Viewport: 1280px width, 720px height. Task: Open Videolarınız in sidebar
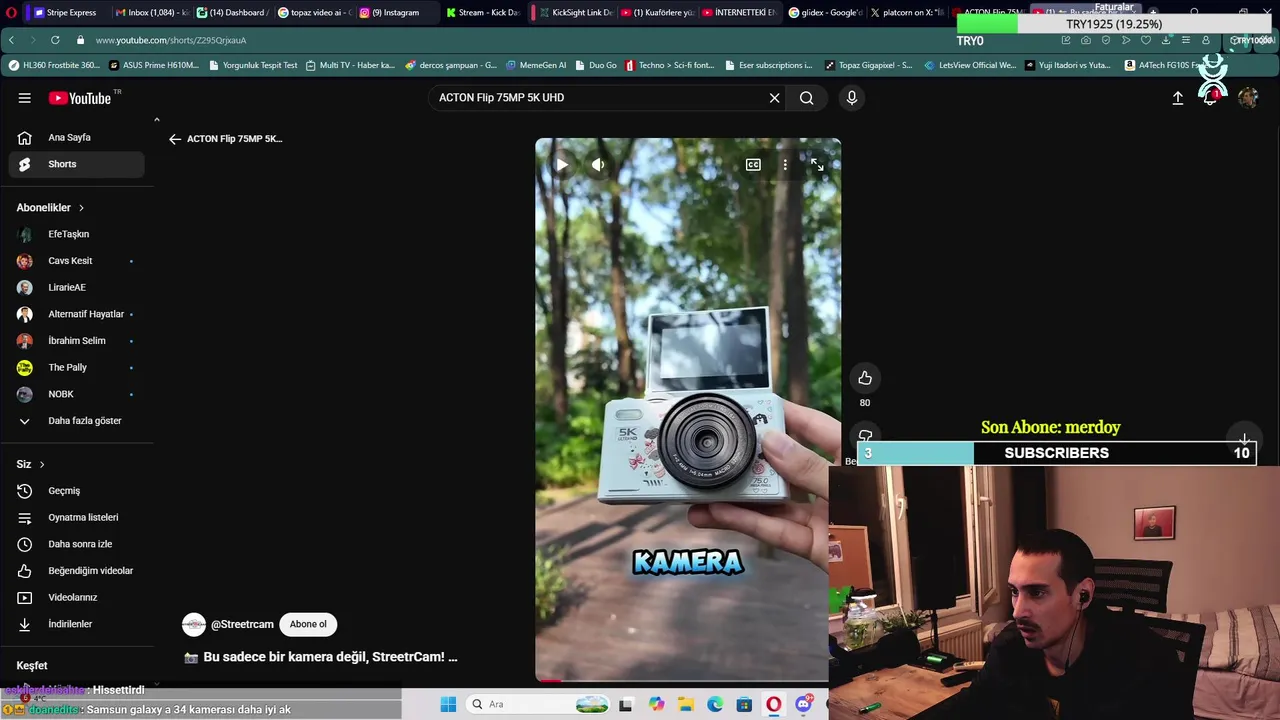(77, 597)
